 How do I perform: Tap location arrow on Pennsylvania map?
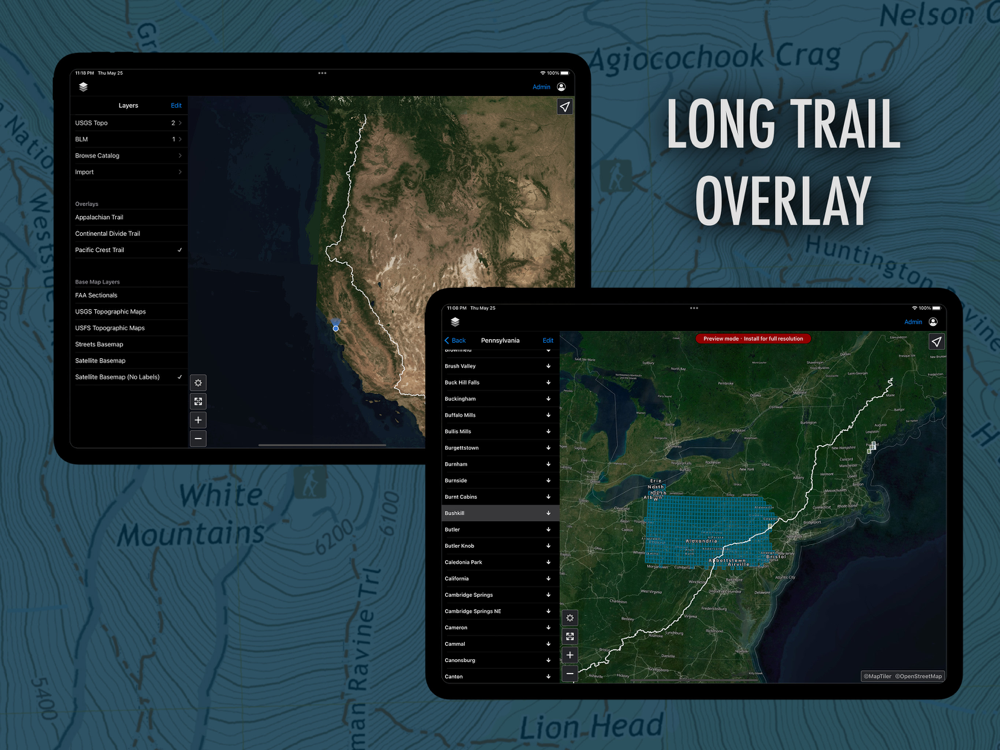(x=936, y=342)
